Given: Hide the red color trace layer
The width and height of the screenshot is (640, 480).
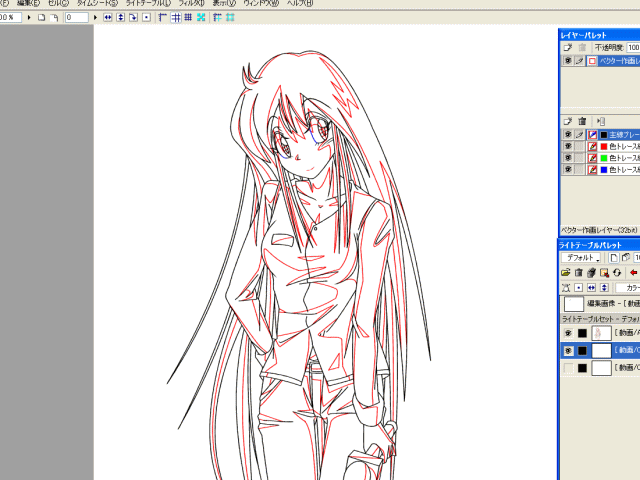Looking at the screenshot, I should (567, 146).
